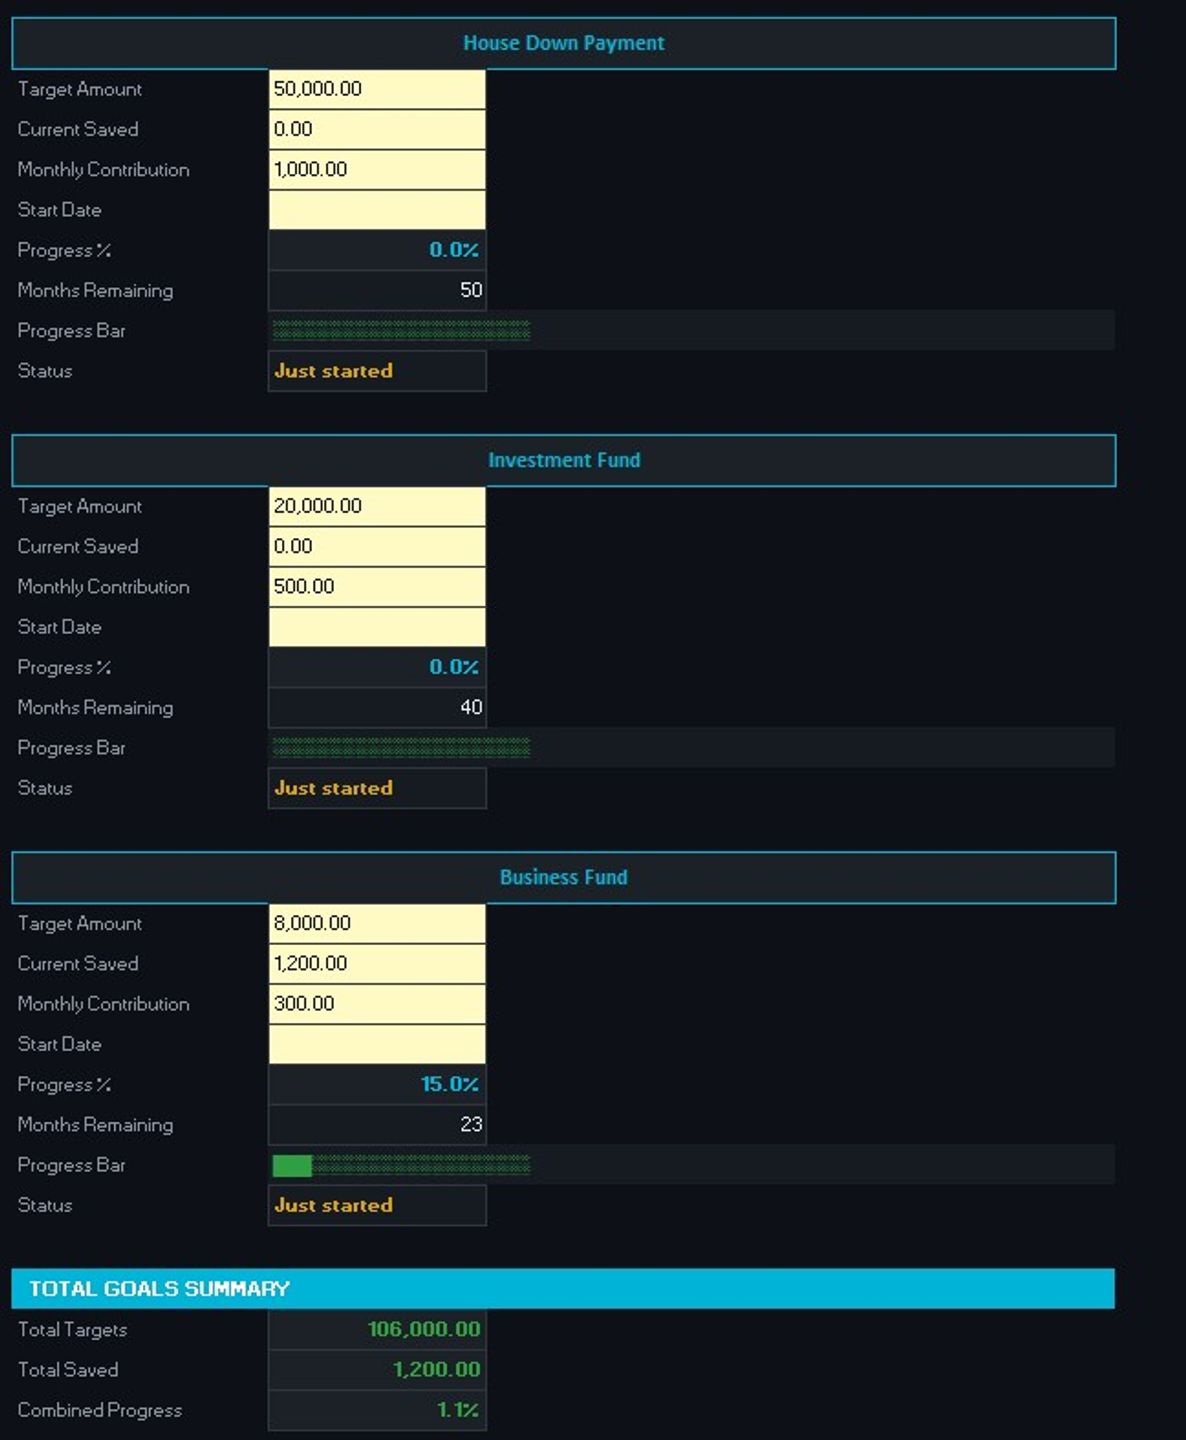The width and height of the screenshot is (1186, 1440).
Task: Edit Business Fund monthly contribution 300.00
Action: point(377,1004)
